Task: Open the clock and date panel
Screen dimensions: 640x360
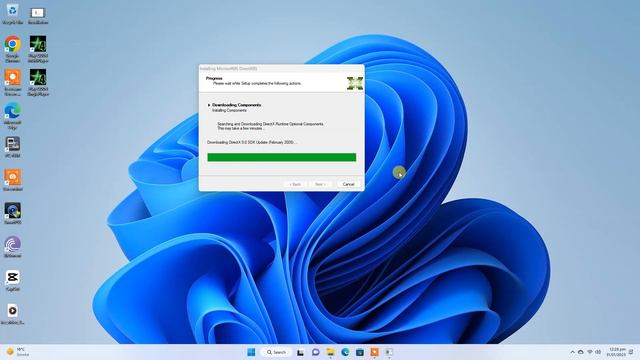Action: coord(616,352)
